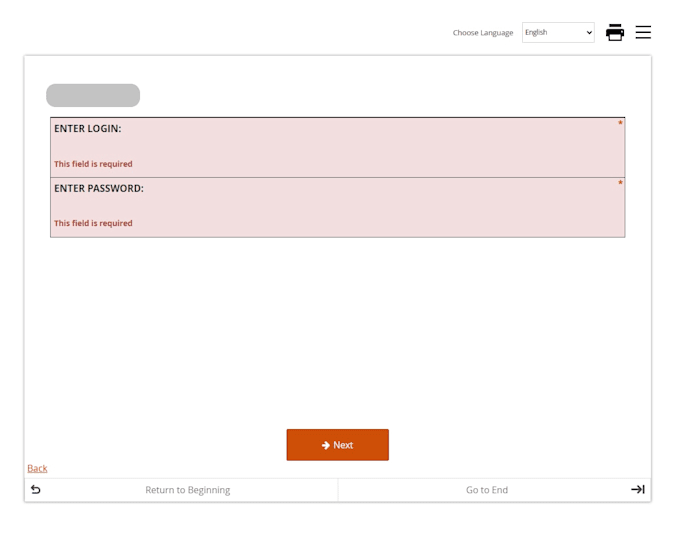
Task: Click the Go to End arrow icon
Action: (638, 489)
